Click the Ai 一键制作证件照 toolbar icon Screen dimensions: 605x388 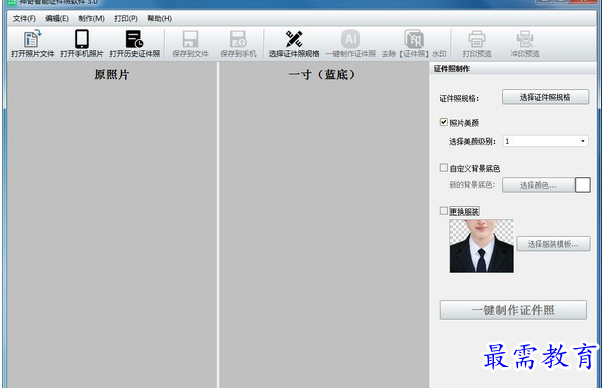[350, 43]
